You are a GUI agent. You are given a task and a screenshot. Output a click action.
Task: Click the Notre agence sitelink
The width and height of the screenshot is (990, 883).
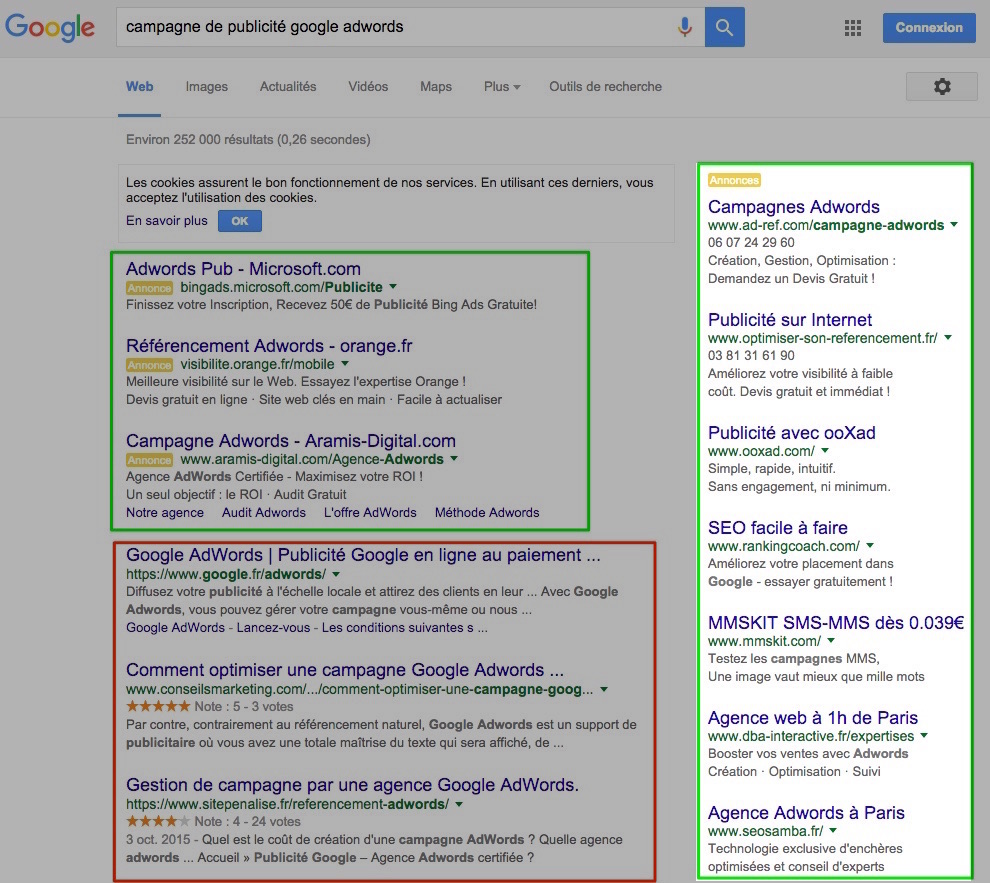click(x=165, y=513)
